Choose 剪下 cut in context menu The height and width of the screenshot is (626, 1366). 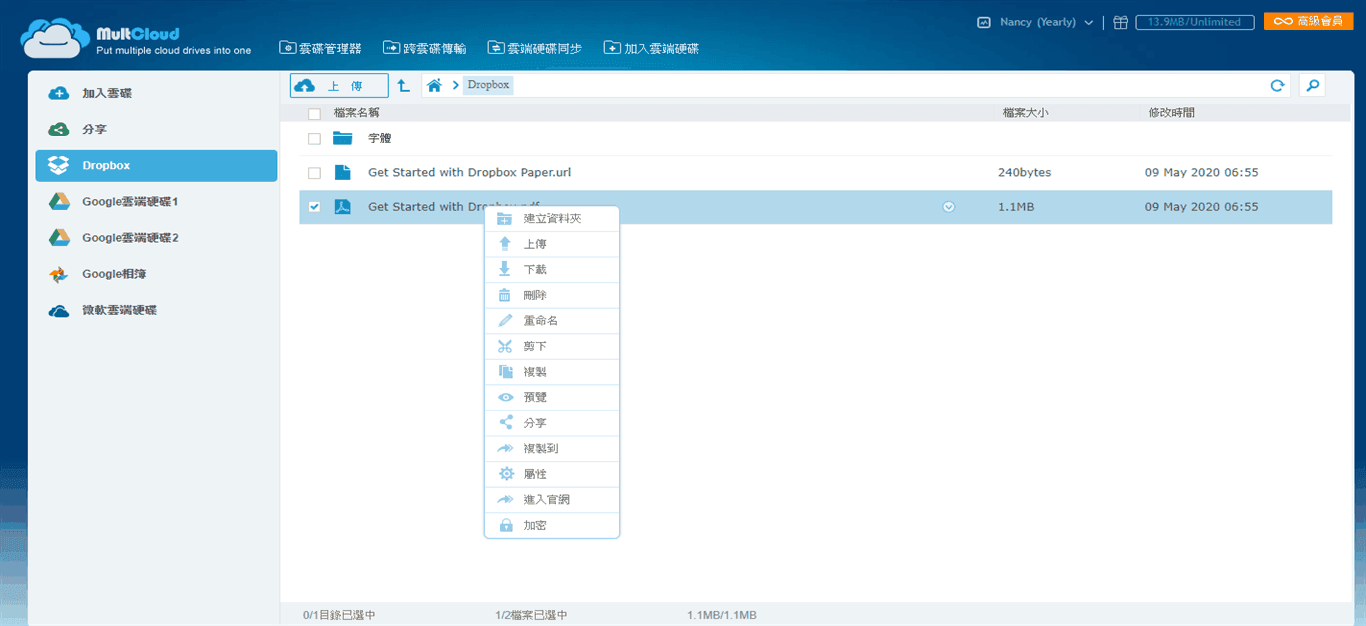point(552,346)
